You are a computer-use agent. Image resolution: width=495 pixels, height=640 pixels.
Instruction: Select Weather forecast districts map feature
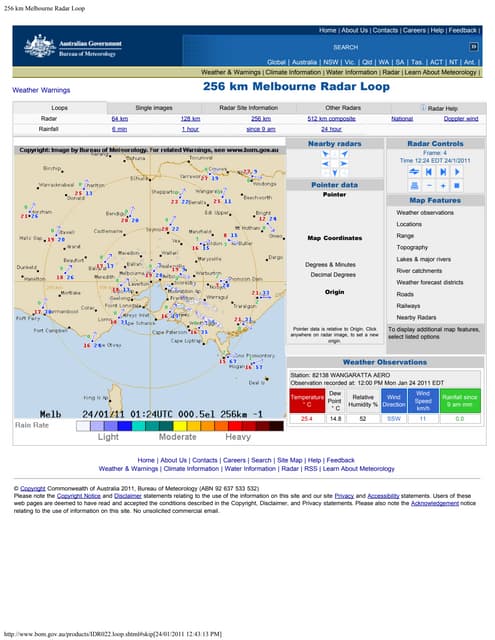pyautogui.click(x=430, y=282)
